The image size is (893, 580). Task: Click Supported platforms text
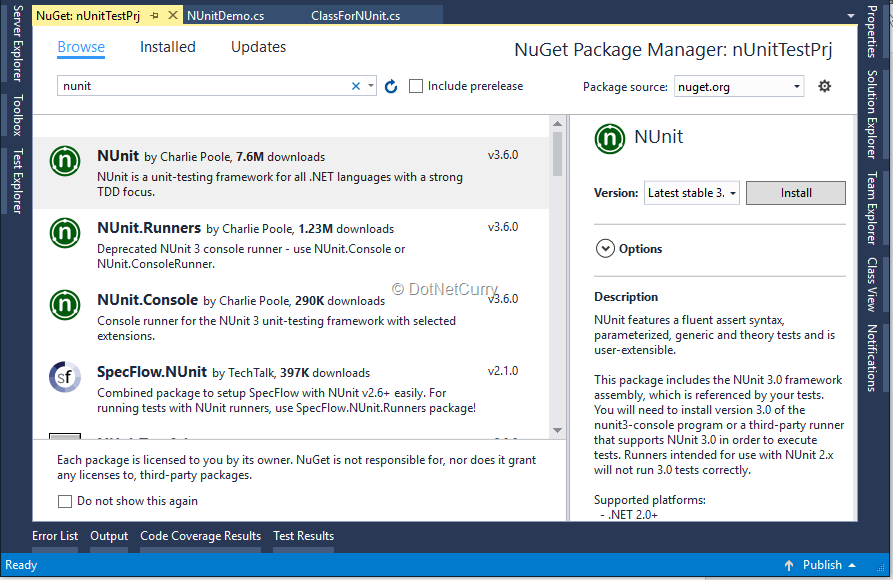tap(650, 500)
